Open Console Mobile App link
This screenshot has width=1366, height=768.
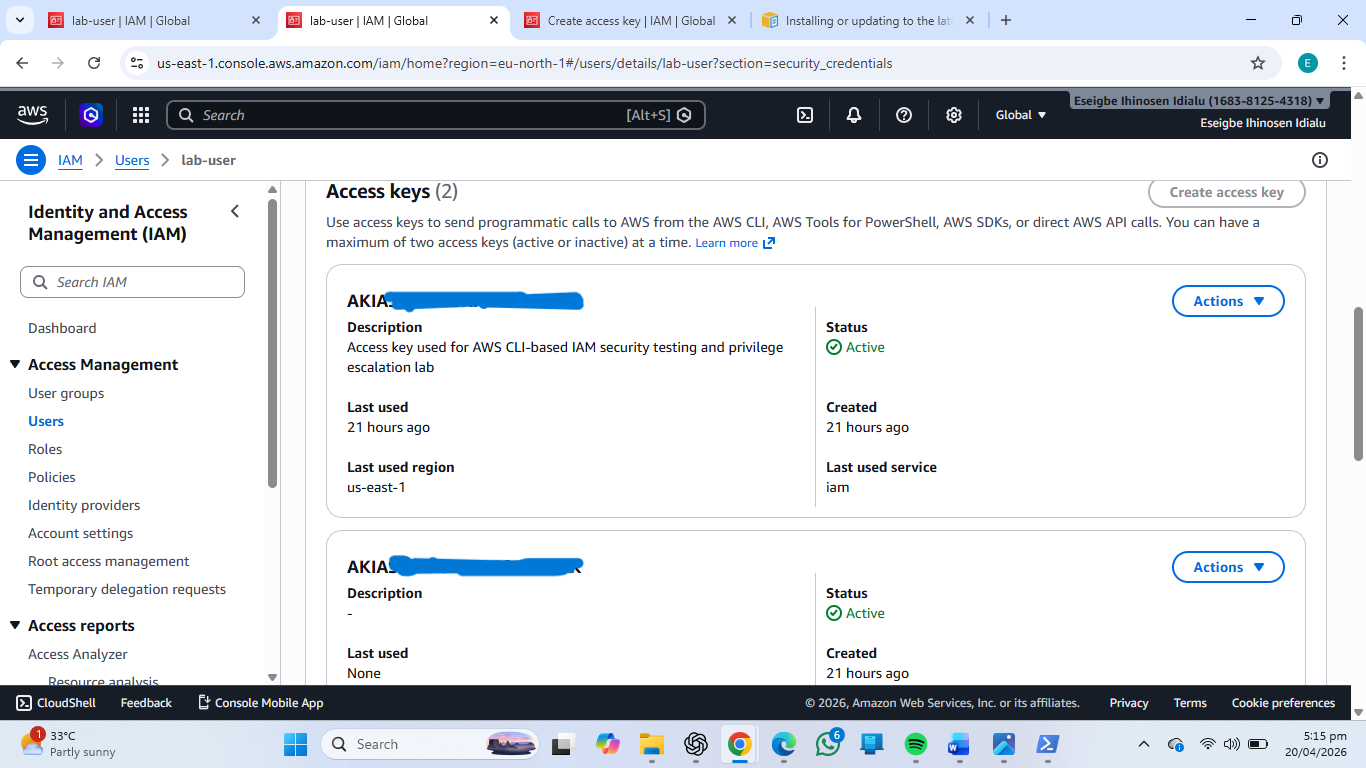coord(260,703)
